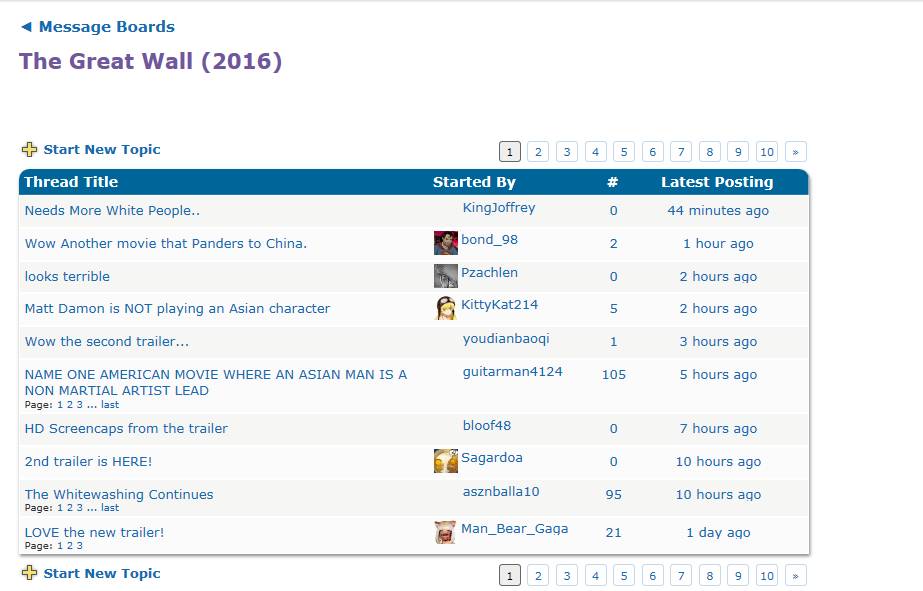
Task: Select current page 1 in top pagination
Action: [x=510, y=152]
